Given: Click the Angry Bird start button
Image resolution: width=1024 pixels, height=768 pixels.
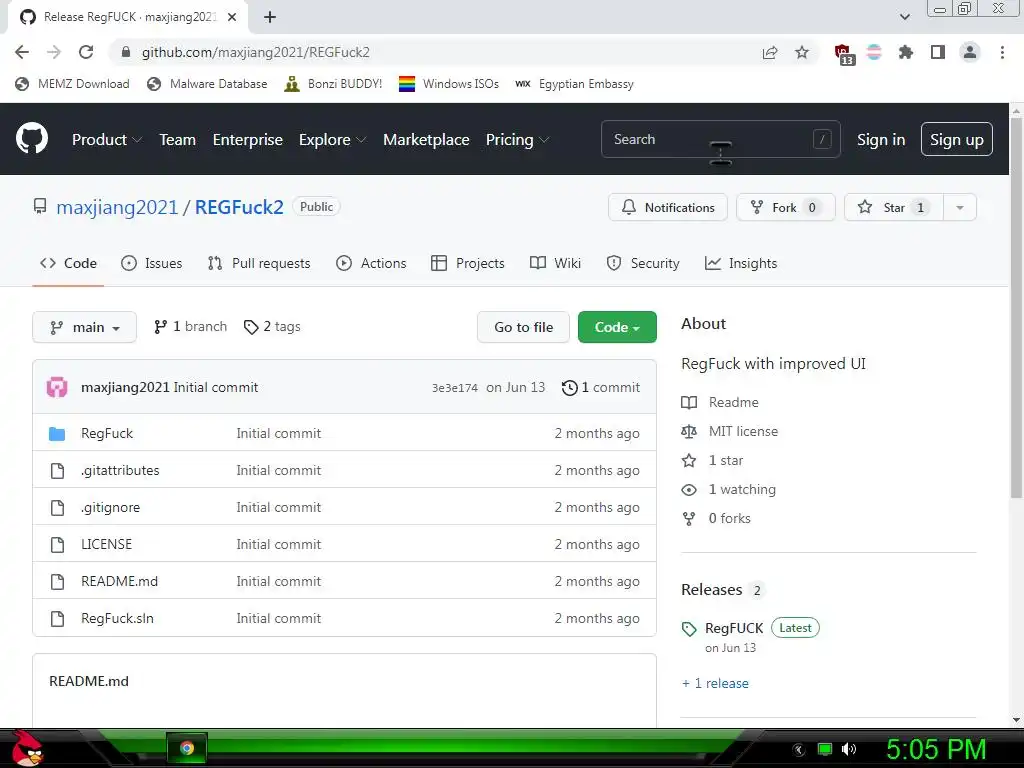Looking at the screenshot, I should click(x=27, y=748).
